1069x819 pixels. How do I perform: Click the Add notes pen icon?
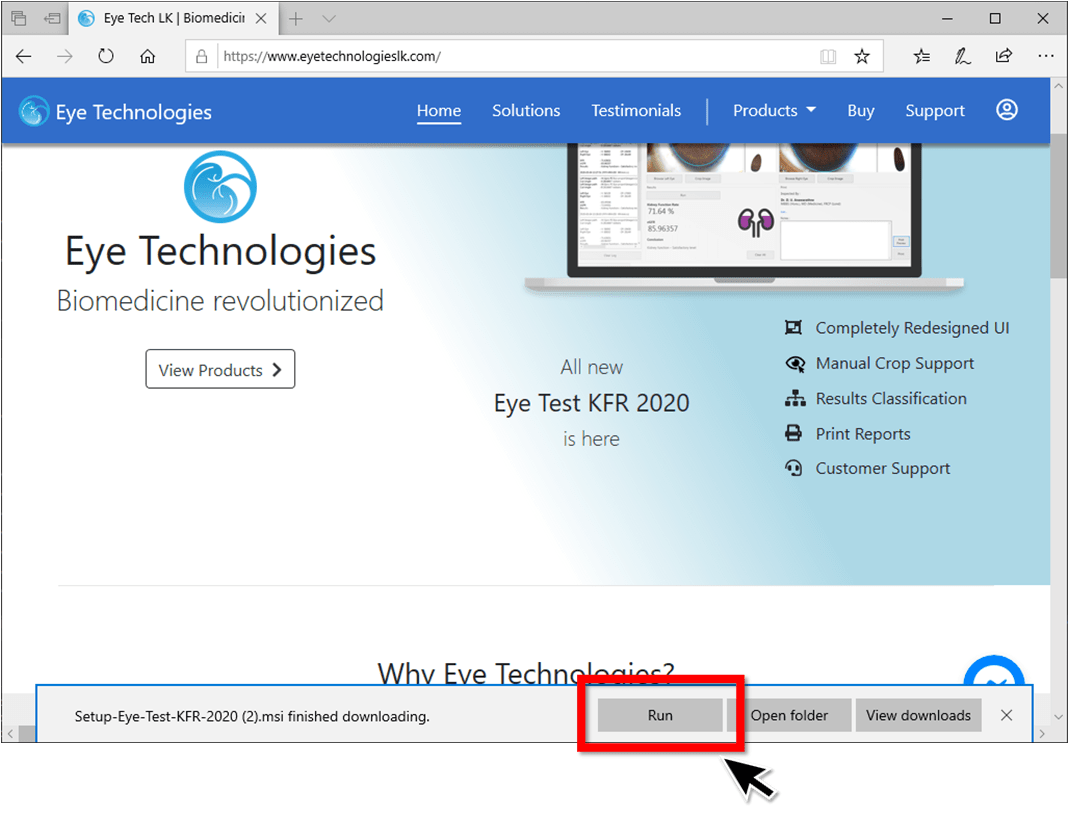[x=963, y=57]
